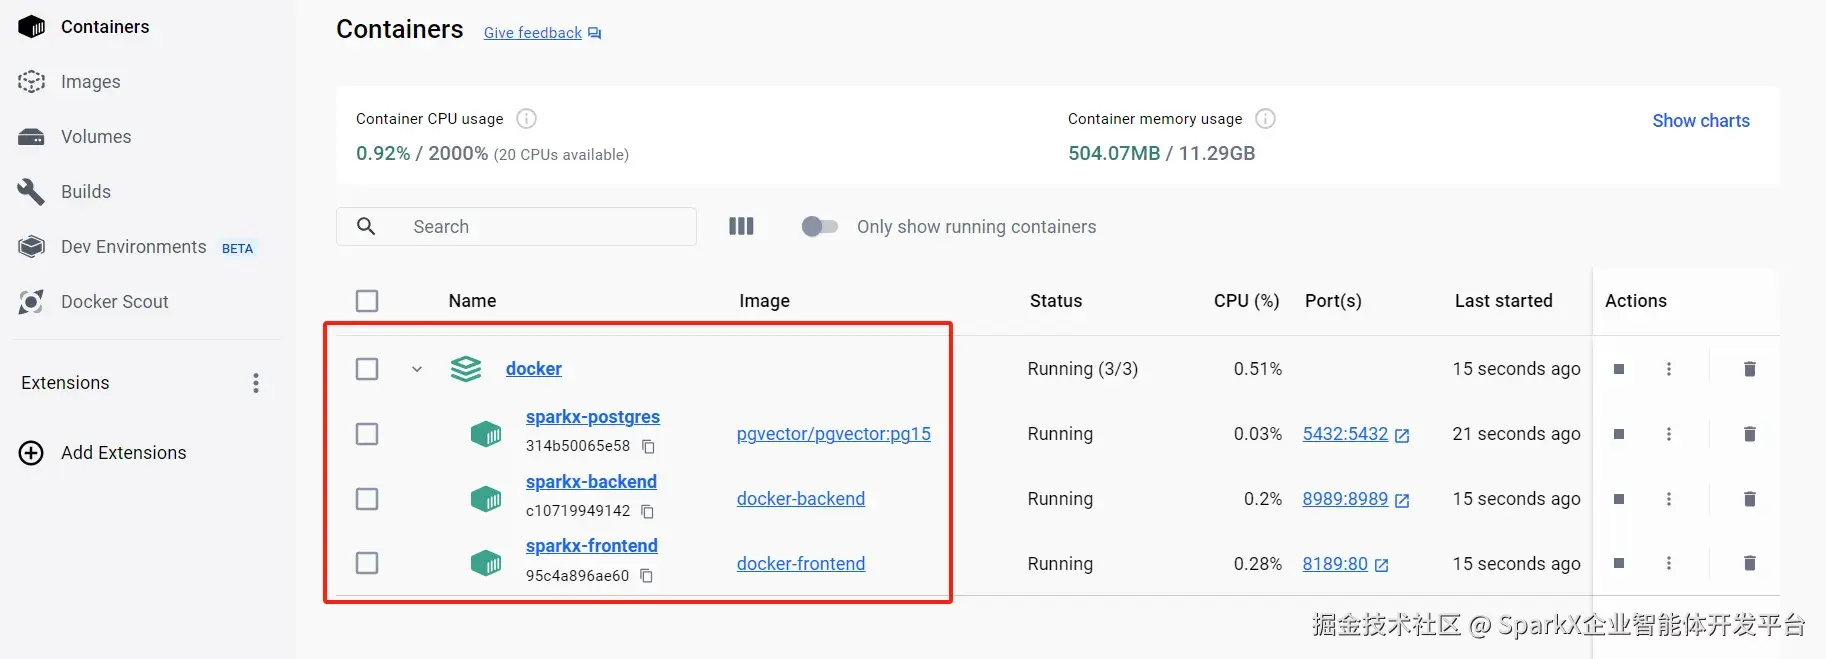Image resolution: width=1826 pixels, height=659 pixels.
Task: Click the docker compose stack icon
Action: (466, 369)
